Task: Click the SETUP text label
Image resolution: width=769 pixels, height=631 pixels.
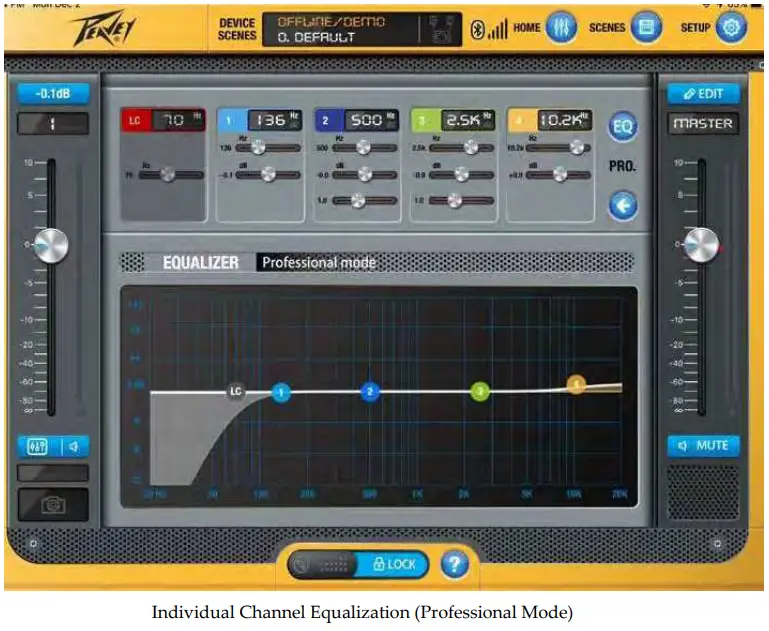Action: (695, 27)
